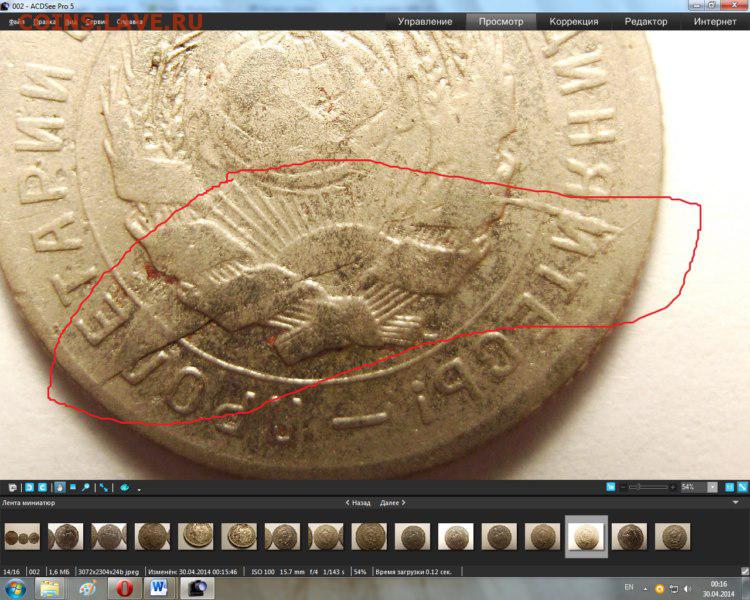Click the orange tray icon

tap(659, 589)
